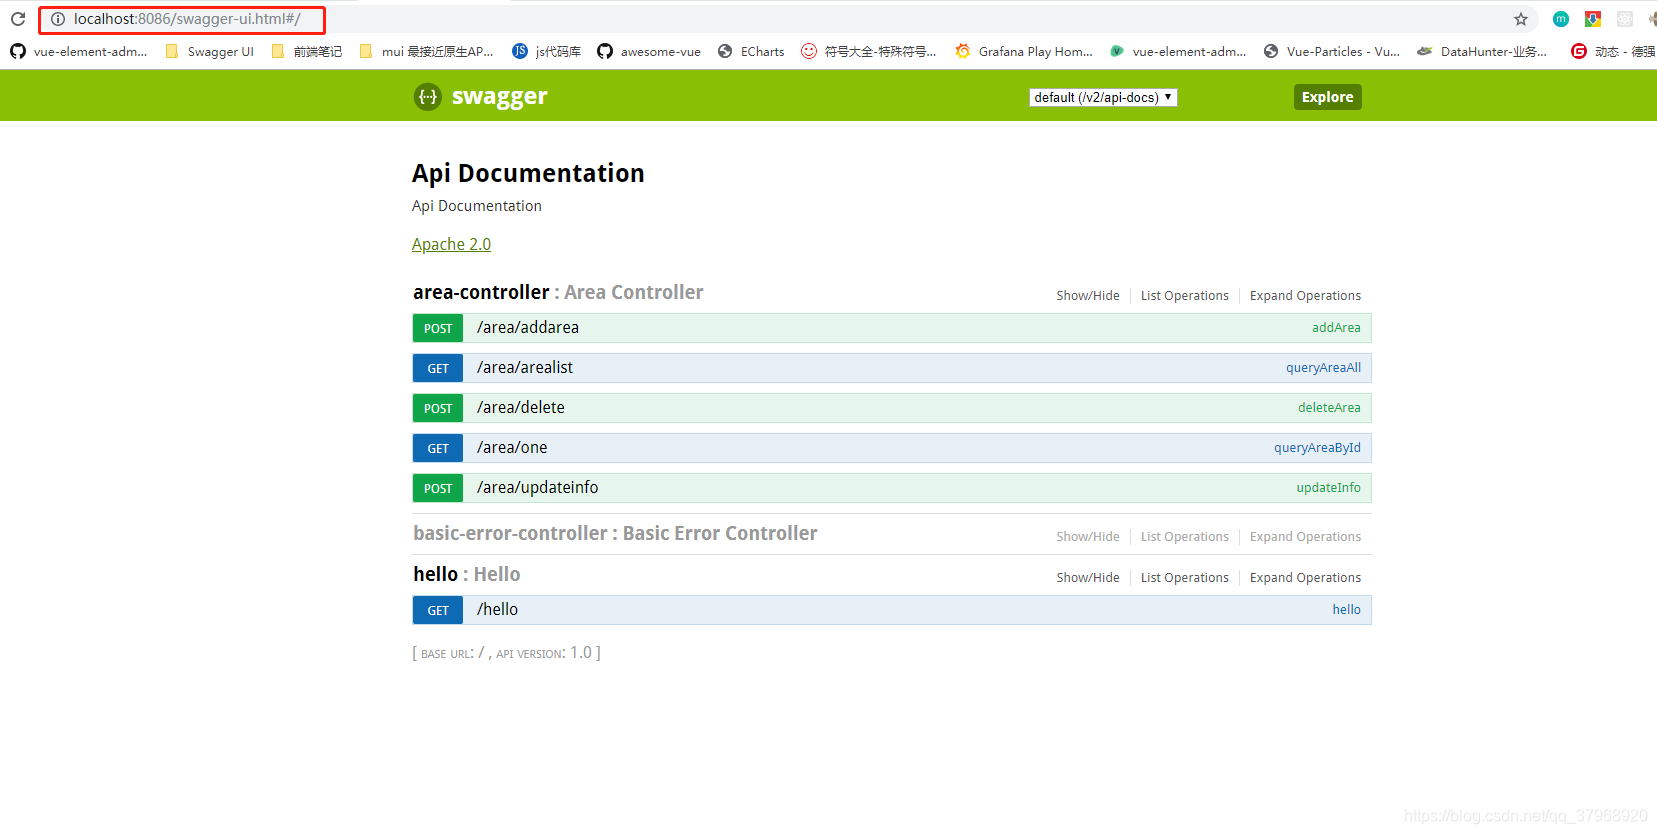Click GET badge of /hello

coord(438,610)
